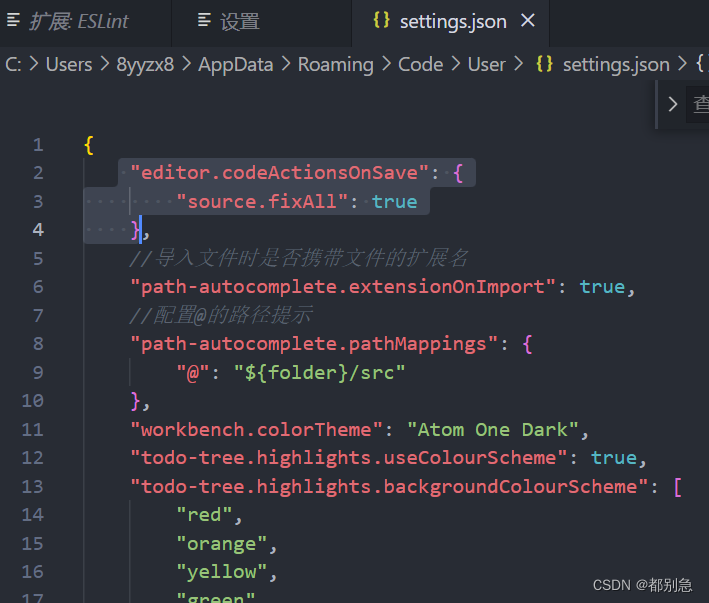Open the User breadcrumb segment

point(487,65)
